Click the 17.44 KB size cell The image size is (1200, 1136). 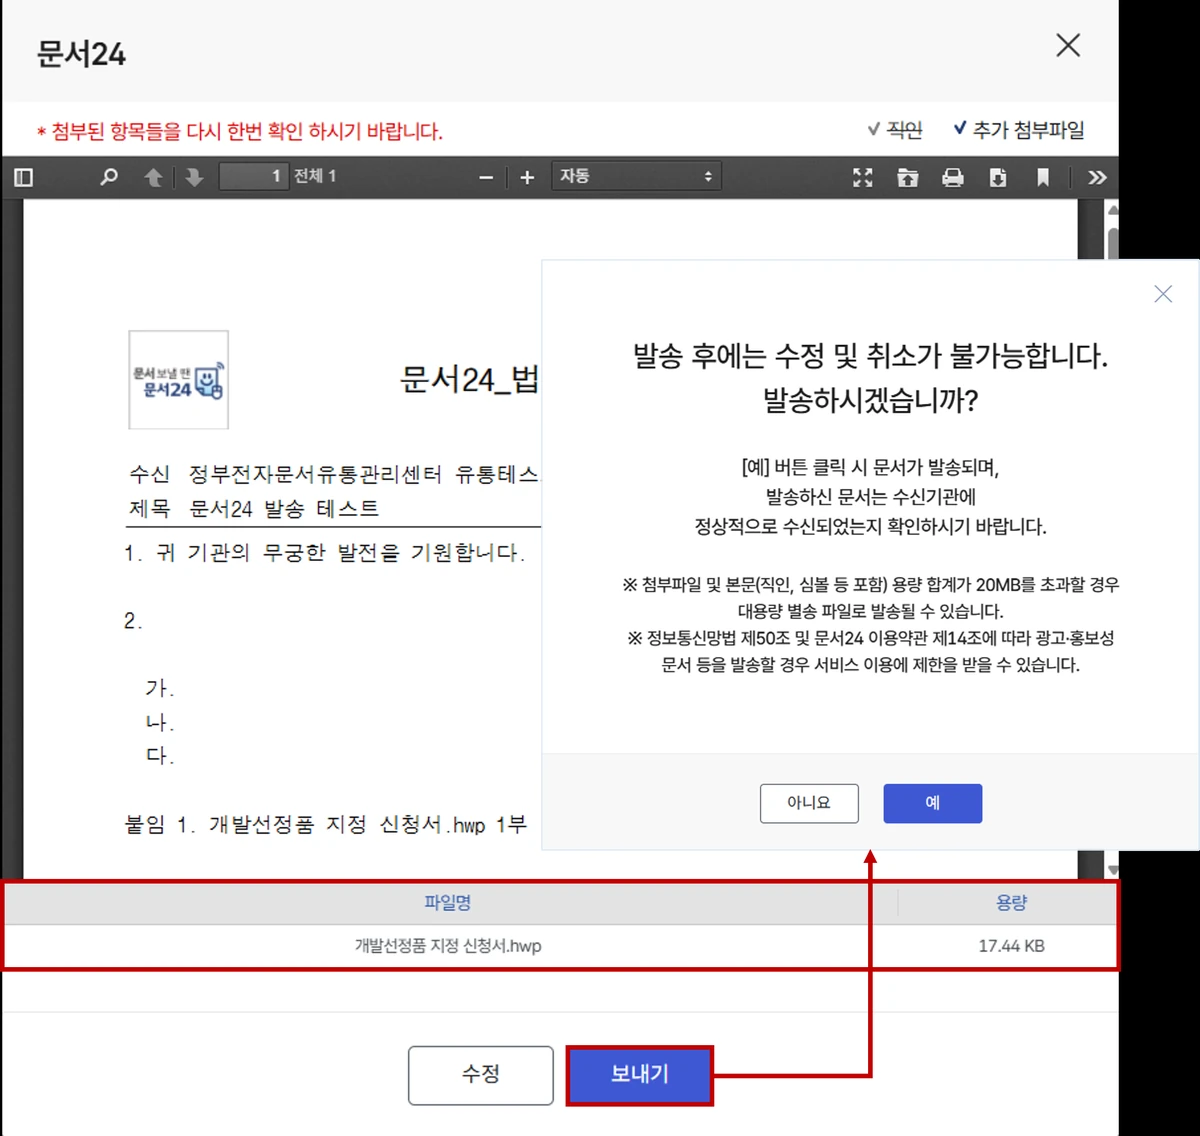[x=1011, y=946]
